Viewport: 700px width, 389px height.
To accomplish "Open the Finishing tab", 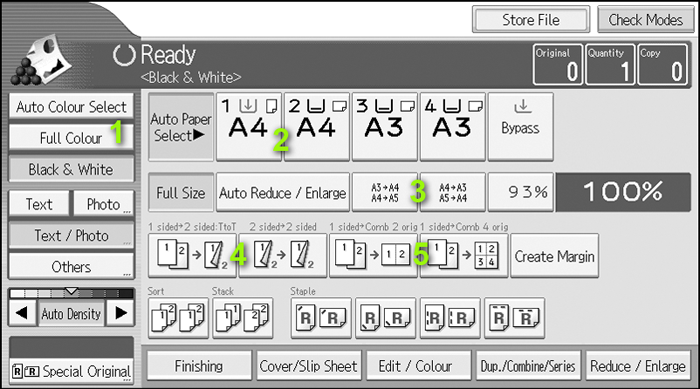I will click(199, 366).
